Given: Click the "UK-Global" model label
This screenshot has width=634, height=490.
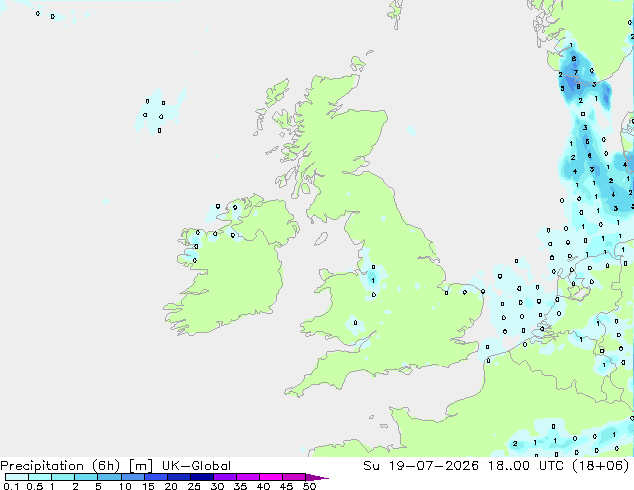Looking at the screenshot, I should click(196, 466).
